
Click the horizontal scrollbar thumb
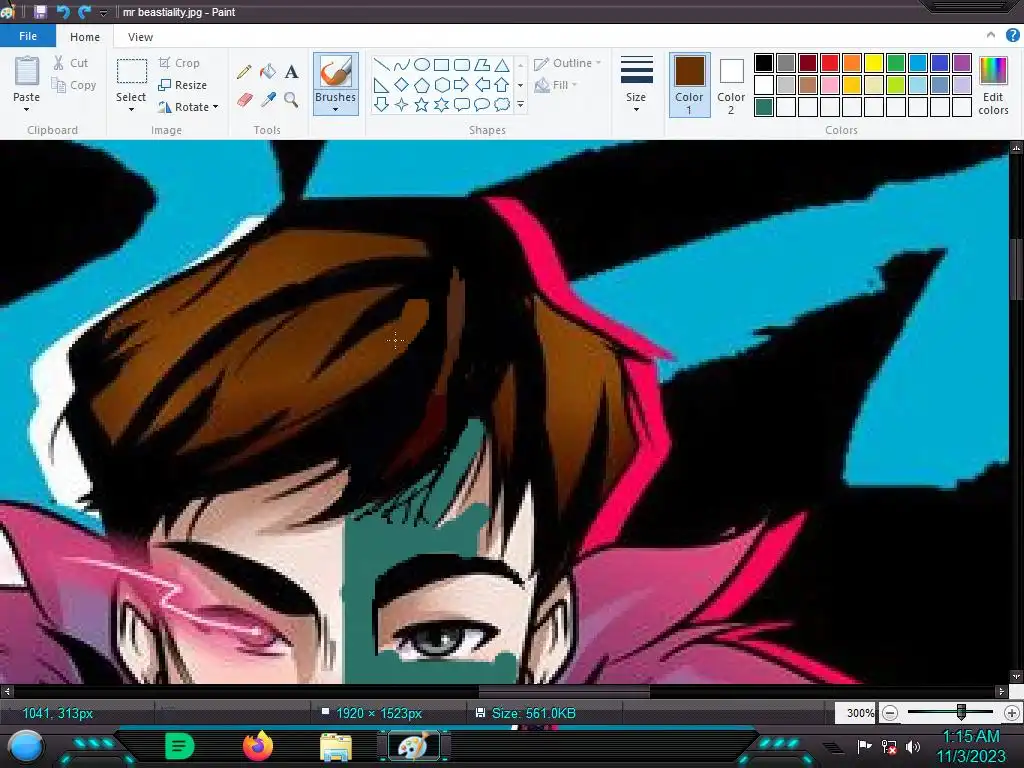click(x=564, y=691)
